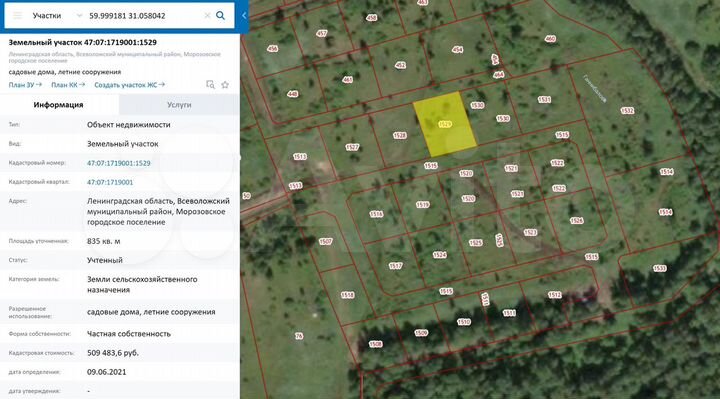The image size is (720, 399).
Task: Open the hamburger menu in search bar
Action: [17, 16]
